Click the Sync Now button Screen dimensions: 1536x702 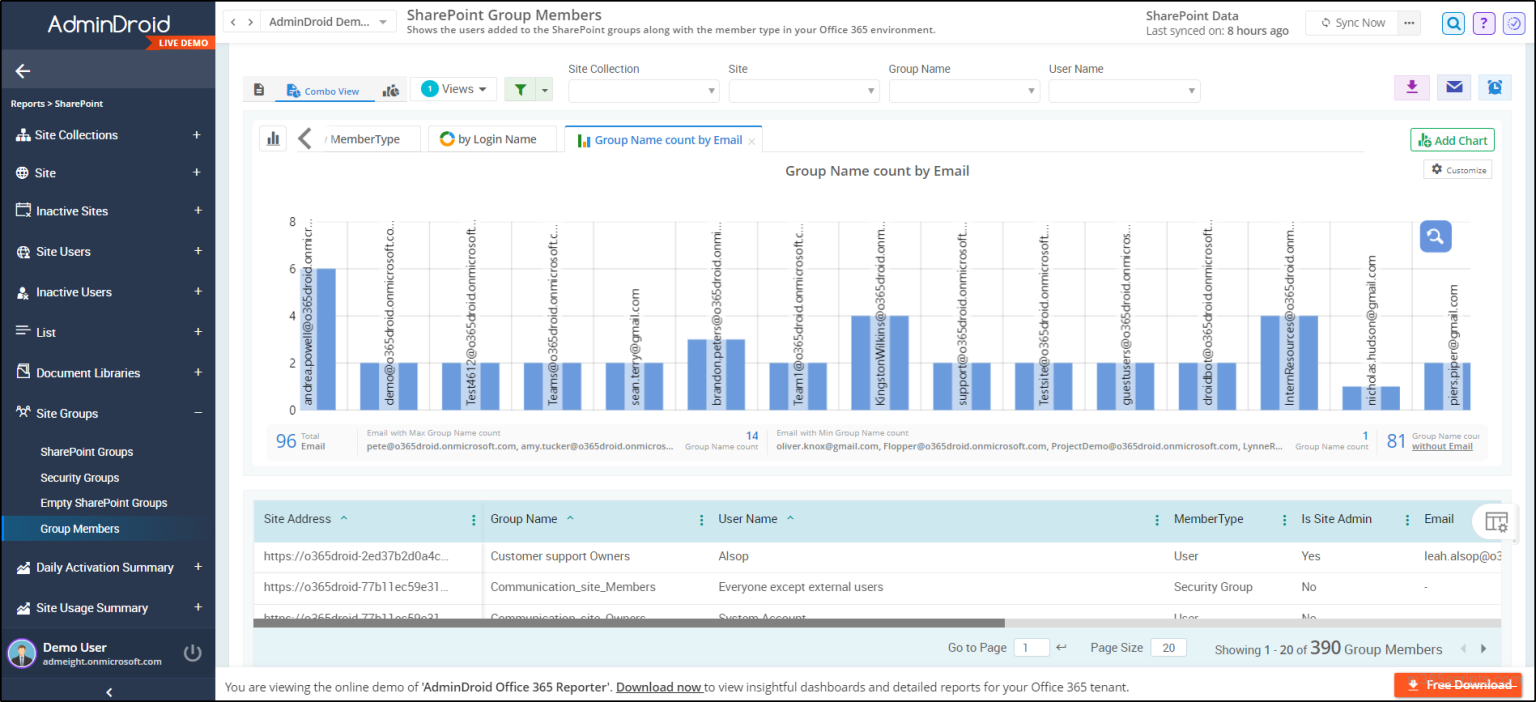click(1350, 21)
